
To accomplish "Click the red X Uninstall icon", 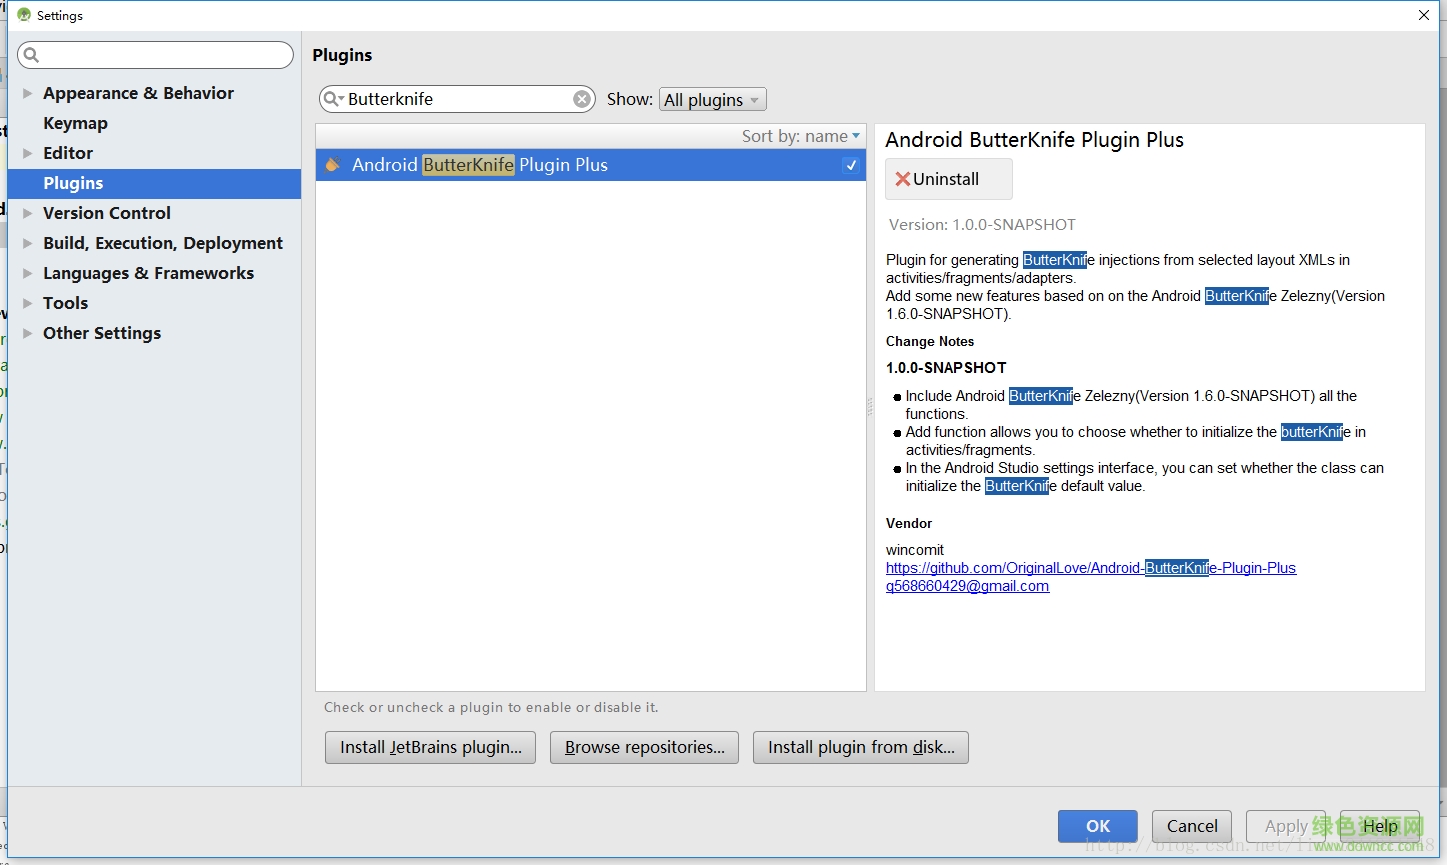I will coord(902,179).
